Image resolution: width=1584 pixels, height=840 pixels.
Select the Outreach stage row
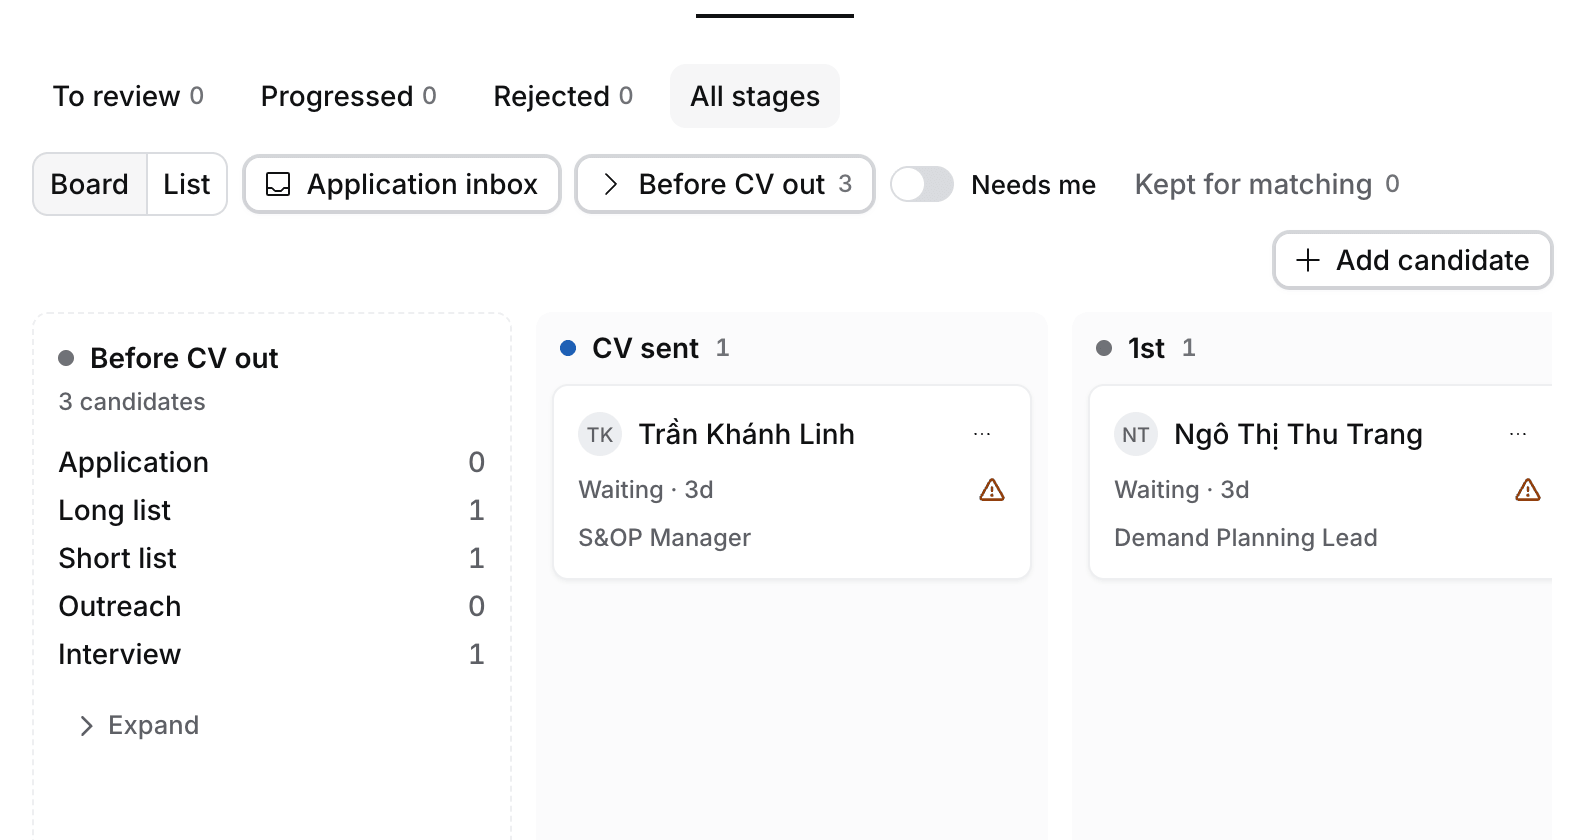272,606
